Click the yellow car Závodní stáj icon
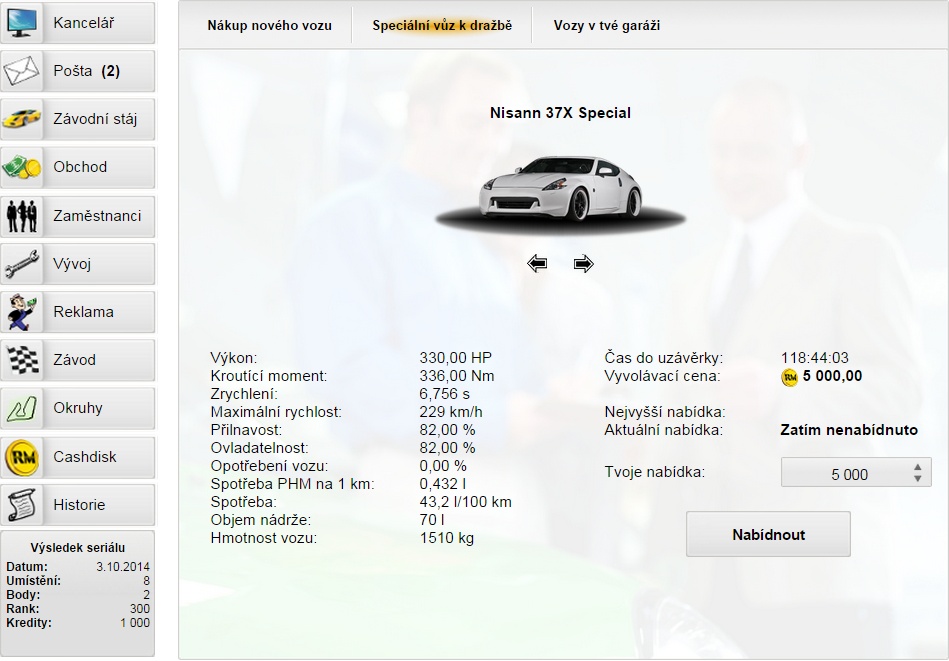 pyautogui.click(x=22, y=119)
